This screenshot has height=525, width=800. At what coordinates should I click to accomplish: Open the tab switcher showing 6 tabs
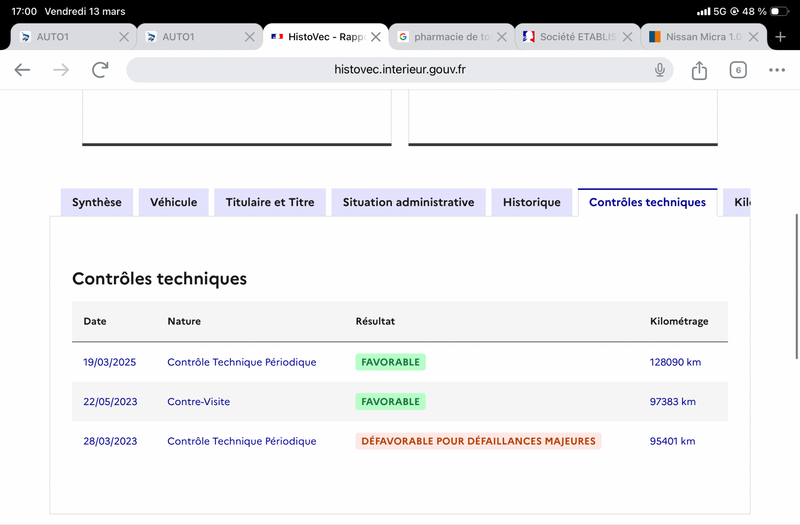[x=738, y=70]
